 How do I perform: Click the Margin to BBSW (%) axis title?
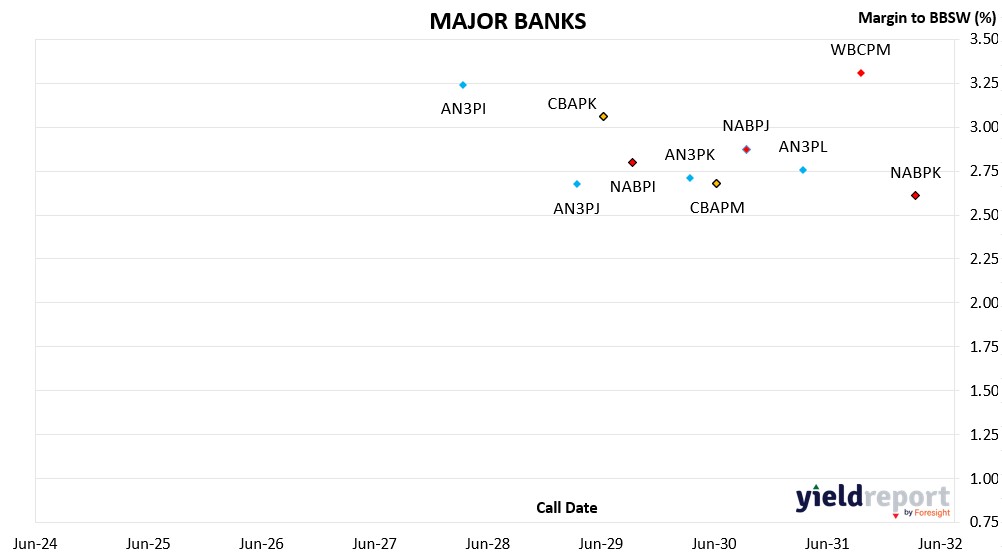coord(928,18)
